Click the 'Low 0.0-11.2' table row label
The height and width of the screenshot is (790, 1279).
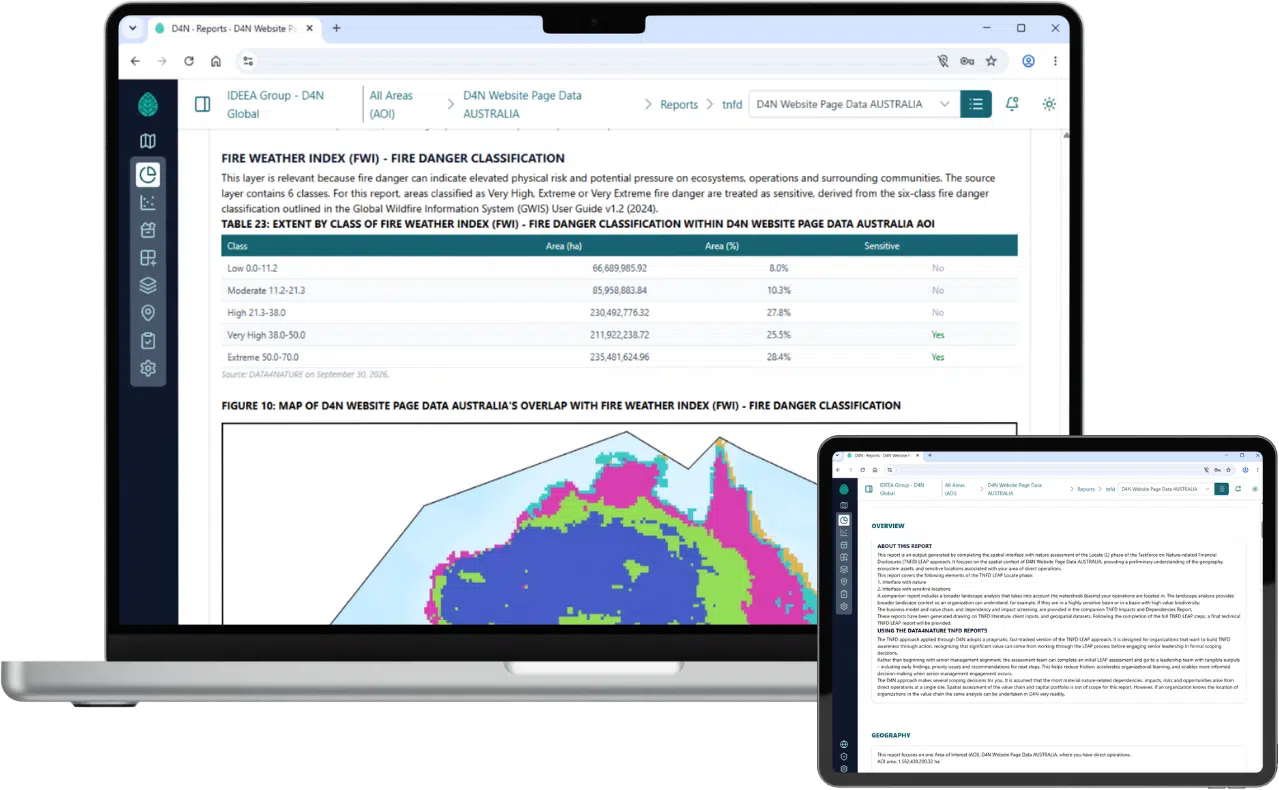(252, 268)
